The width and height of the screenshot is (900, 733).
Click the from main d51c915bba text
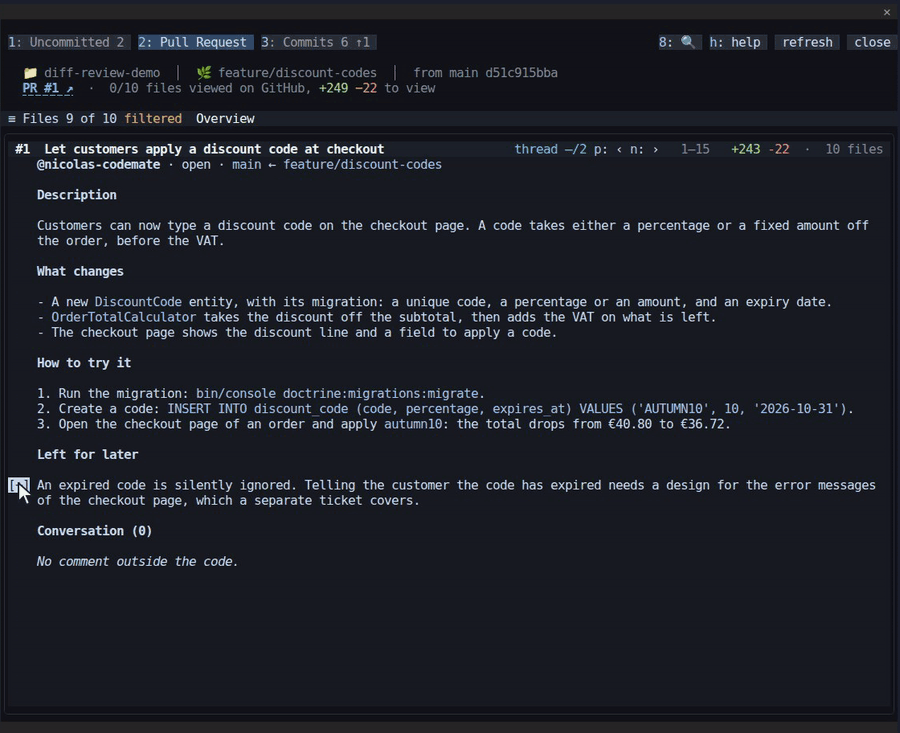point(486,73)
